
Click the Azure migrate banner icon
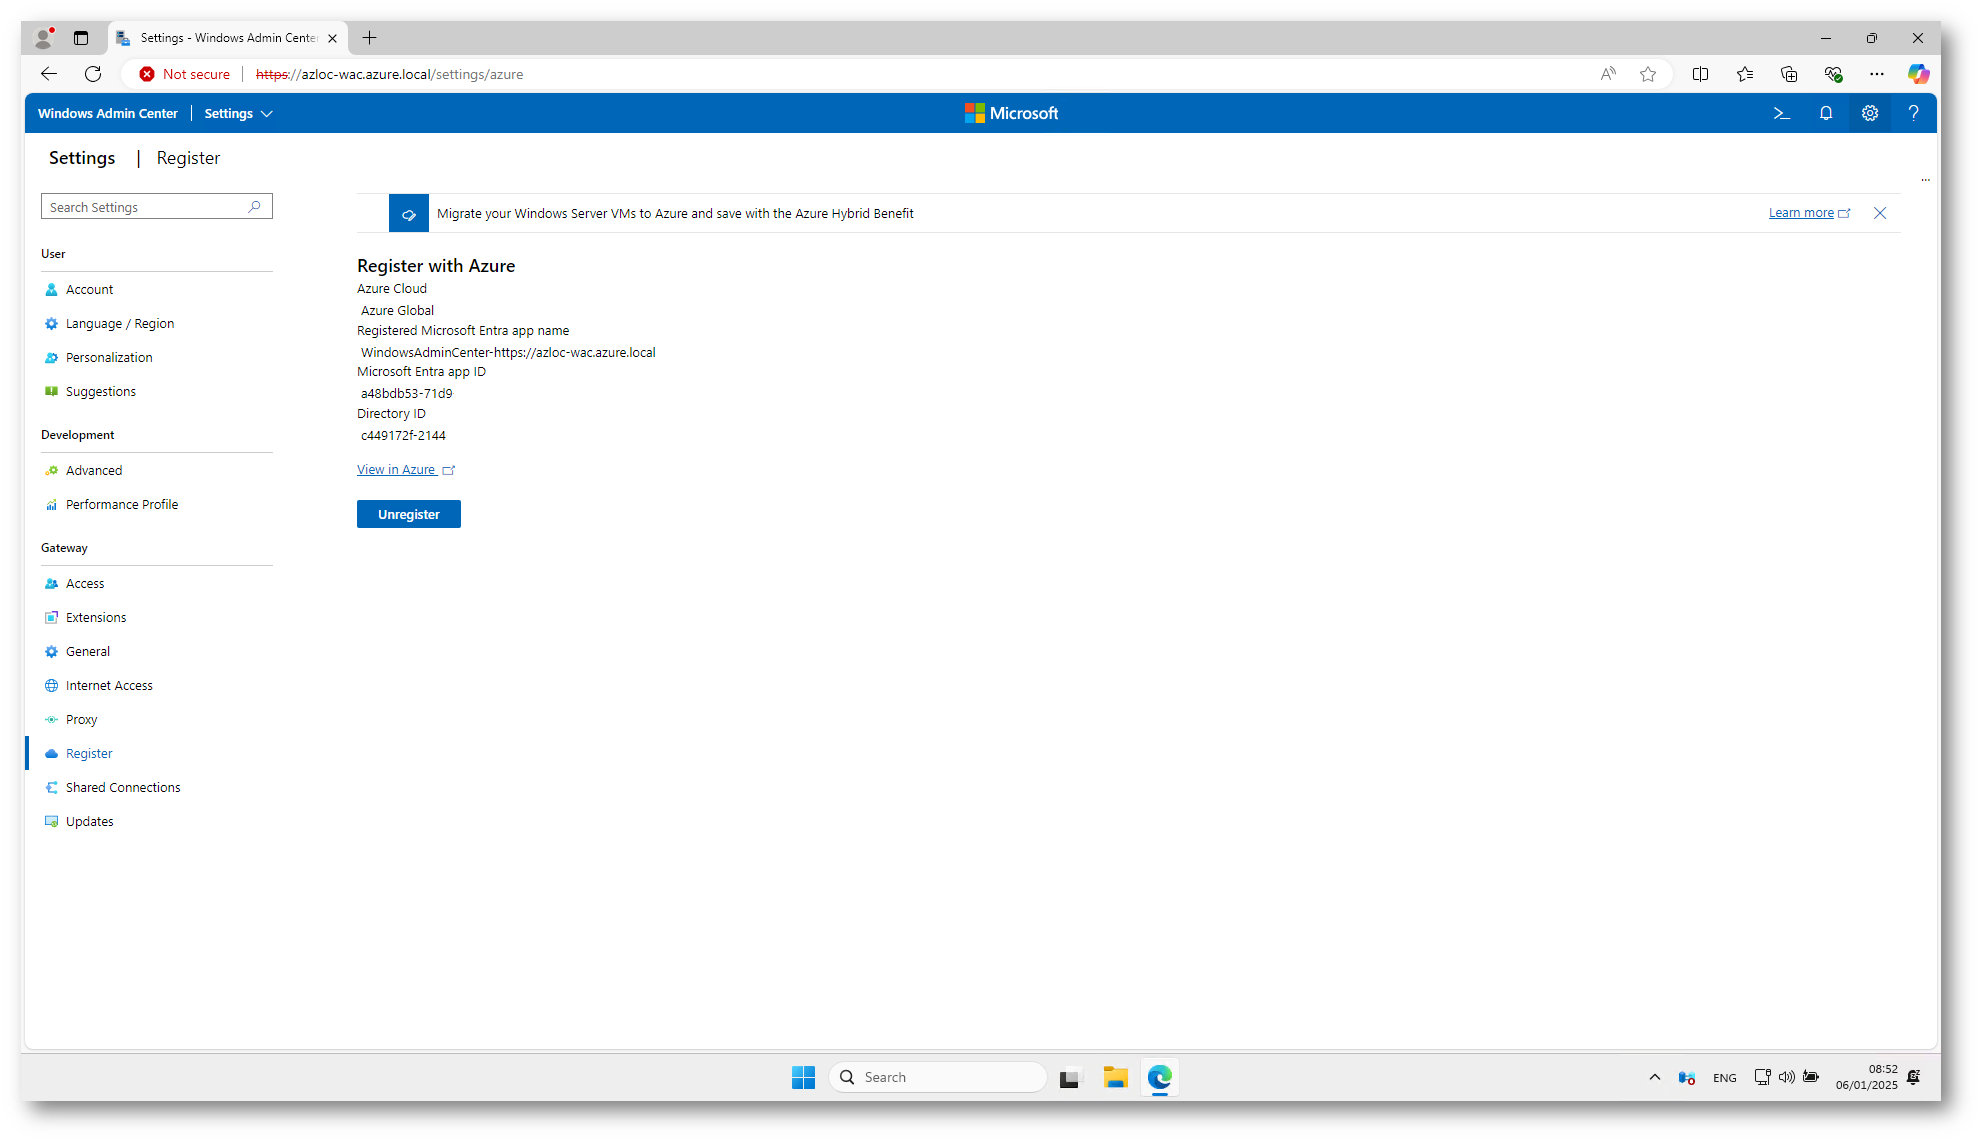[409, 214]
